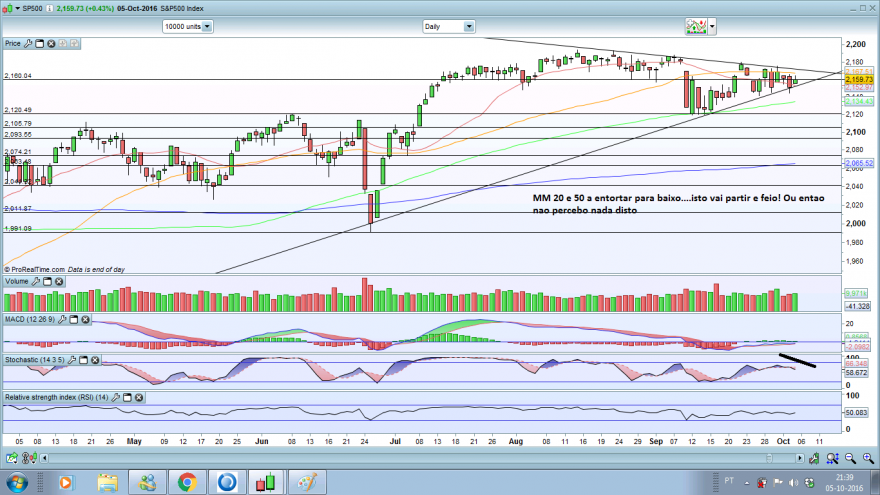880x495 pixels.
Task: Click the 1,991.09 horizontal line label
Action: pyautogui.click(x=18, y=229)
